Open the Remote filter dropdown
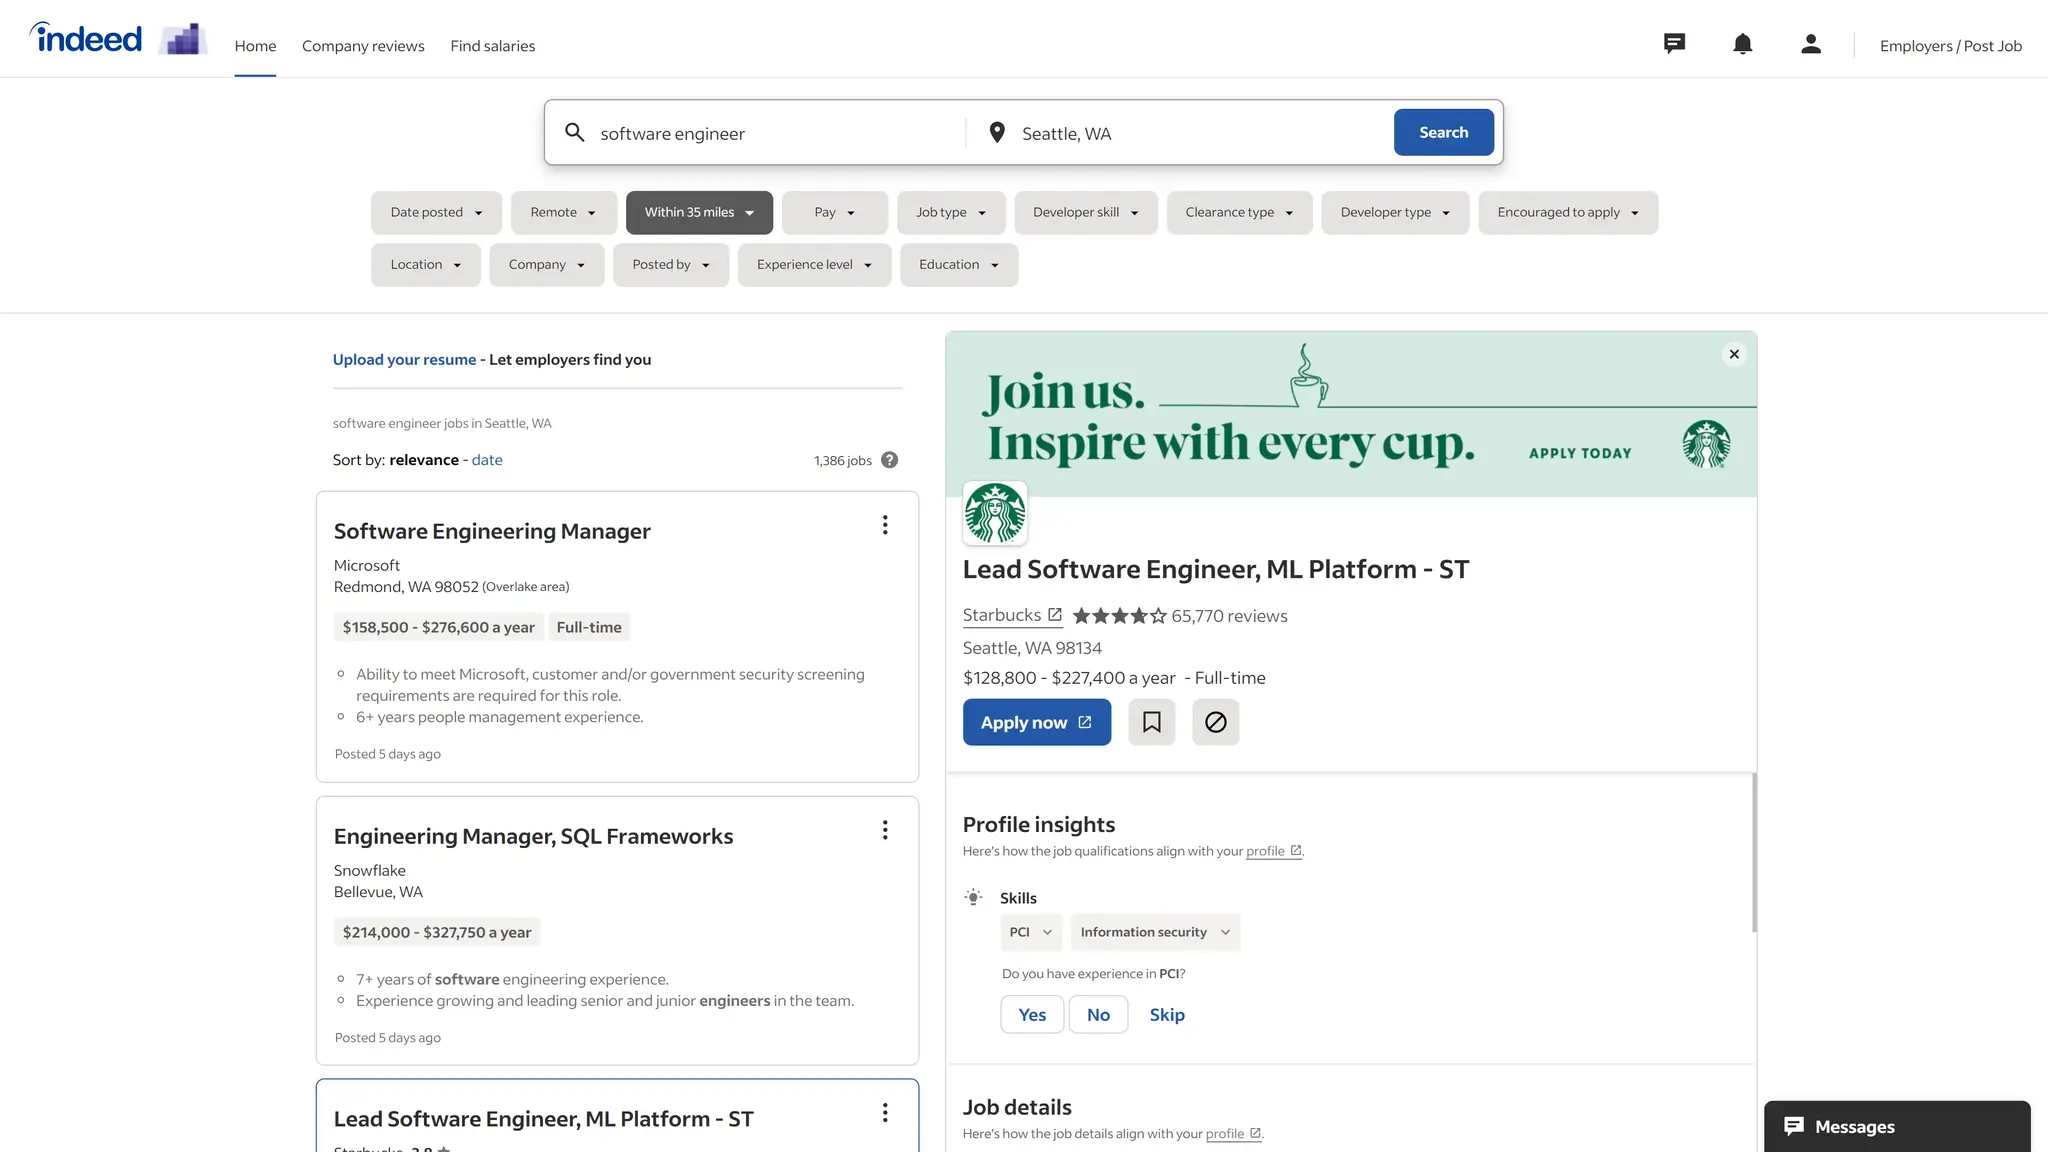 tap(563, 212)
